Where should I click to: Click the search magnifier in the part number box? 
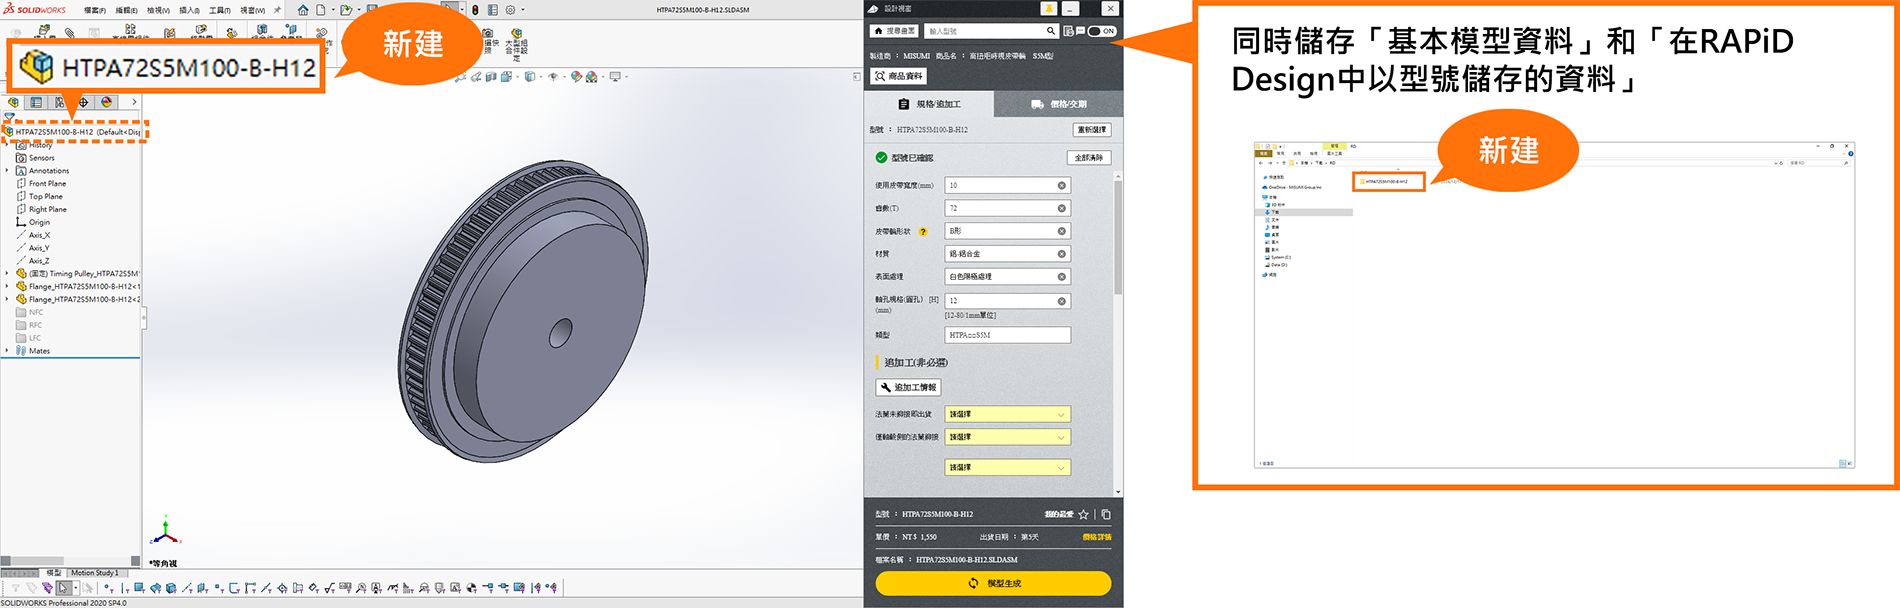tap(1050, 31)
